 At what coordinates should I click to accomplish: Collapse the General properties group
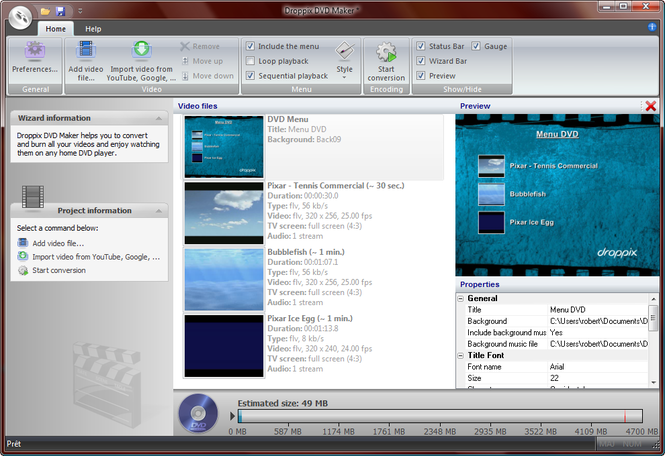pos(461,298)
